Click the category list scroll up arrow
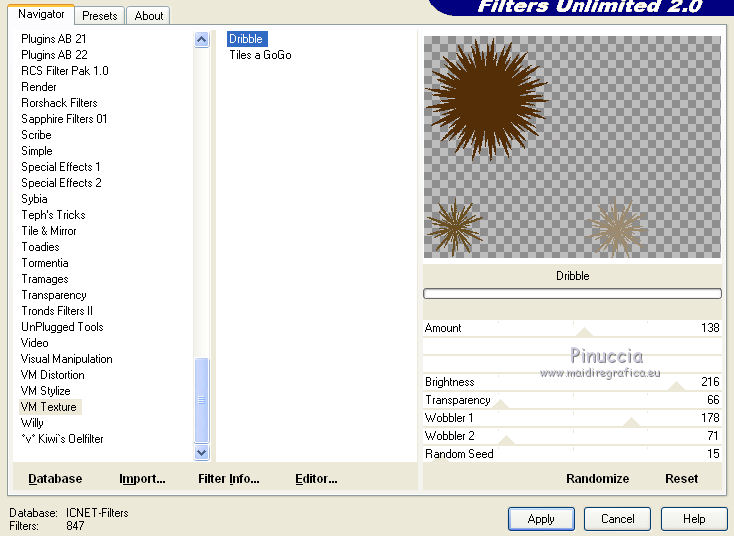This screenshot has height=536, width=734. [201, 39]
